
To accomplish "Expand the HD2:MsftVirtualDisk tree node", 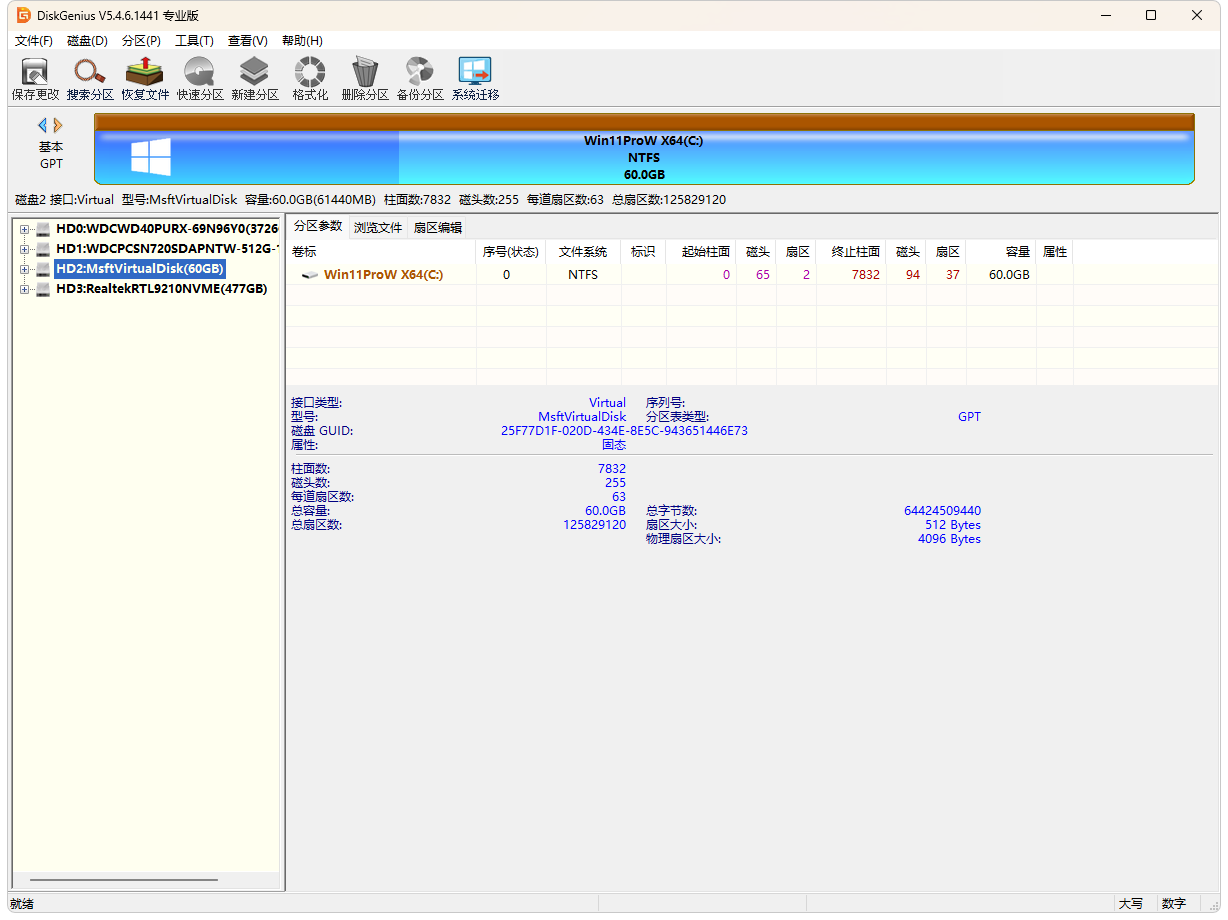I will click(24, 269).
